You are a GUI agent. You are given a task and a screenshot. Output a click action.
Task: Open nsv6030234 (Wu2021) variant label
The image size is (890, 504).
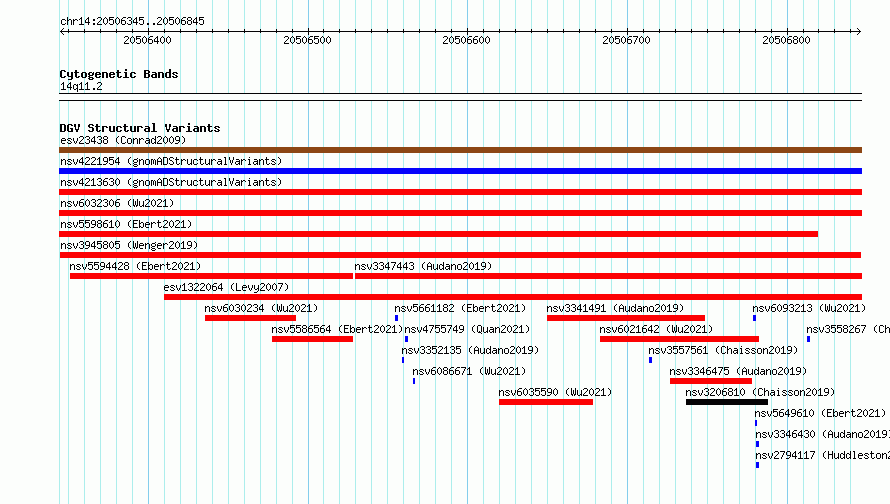pos(261,308)
